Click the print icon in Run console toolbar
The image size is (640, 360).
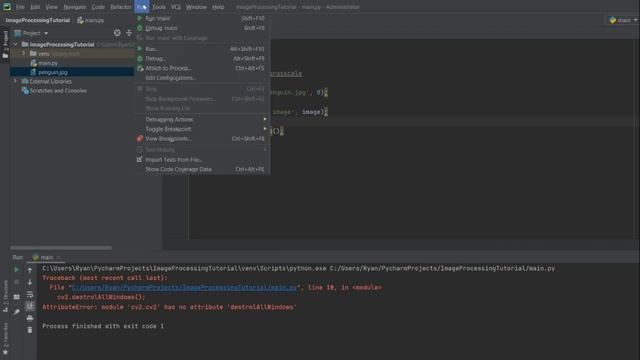30,318
